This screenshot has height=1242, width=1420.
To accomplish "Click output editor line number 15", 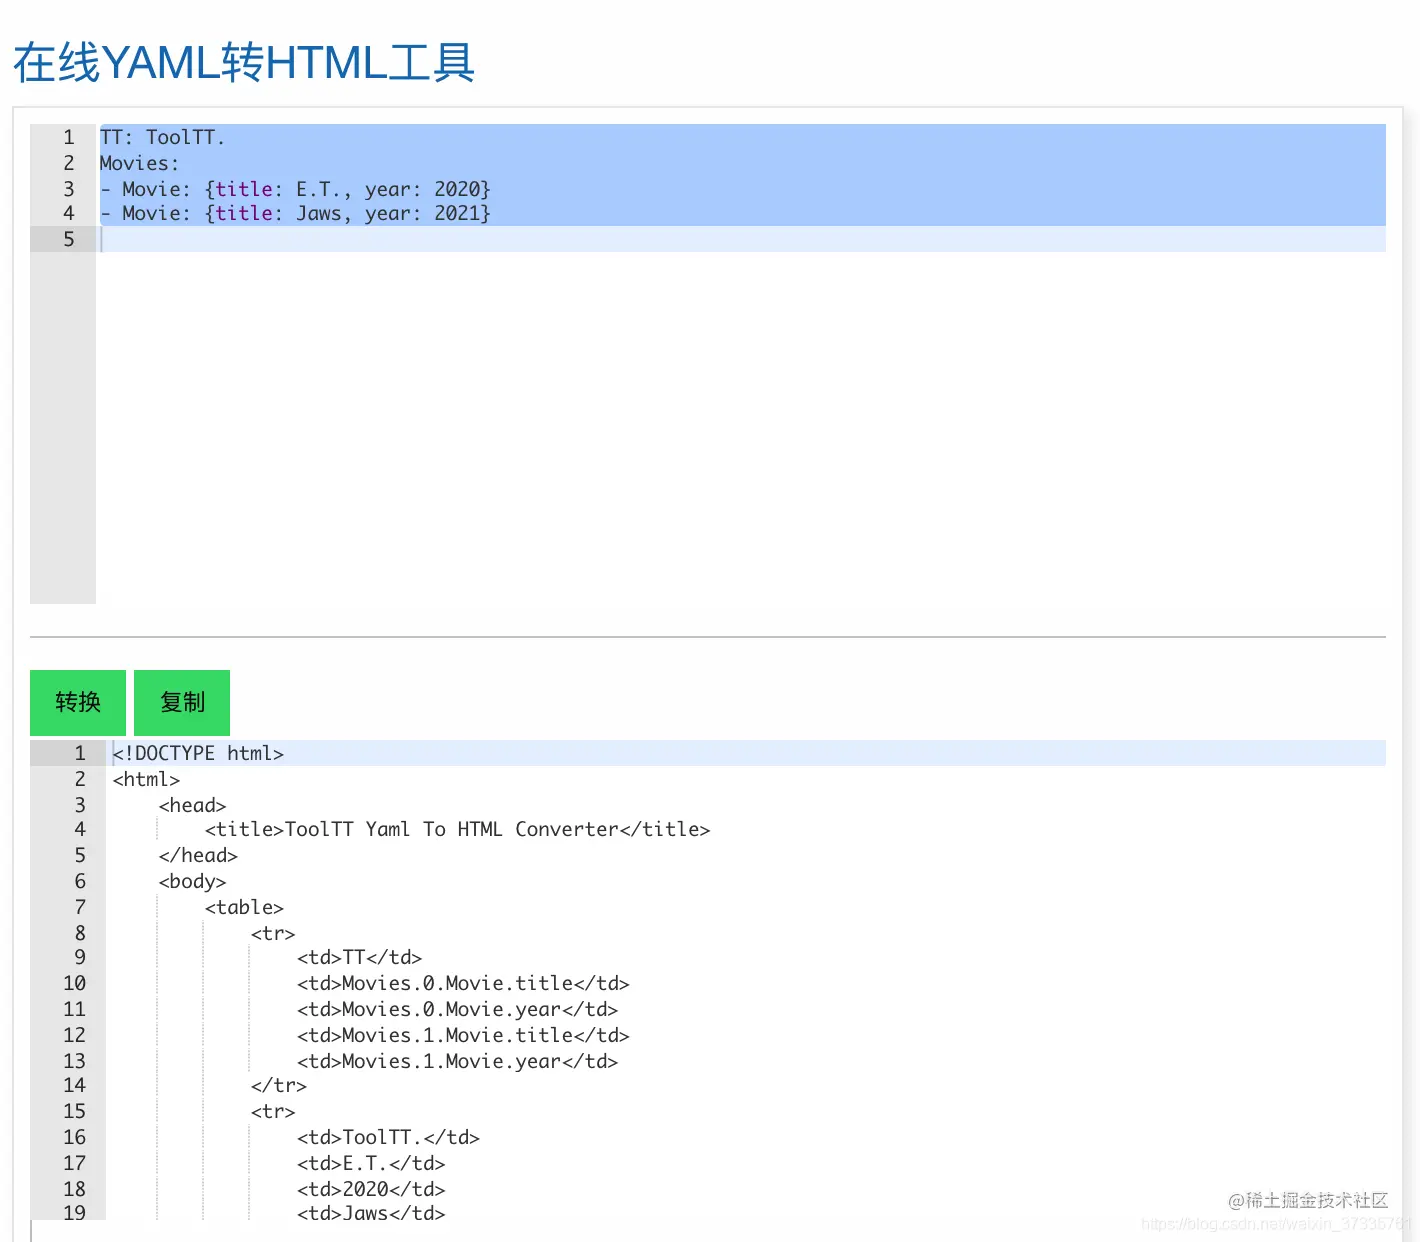I will (x=75, y=1111).
